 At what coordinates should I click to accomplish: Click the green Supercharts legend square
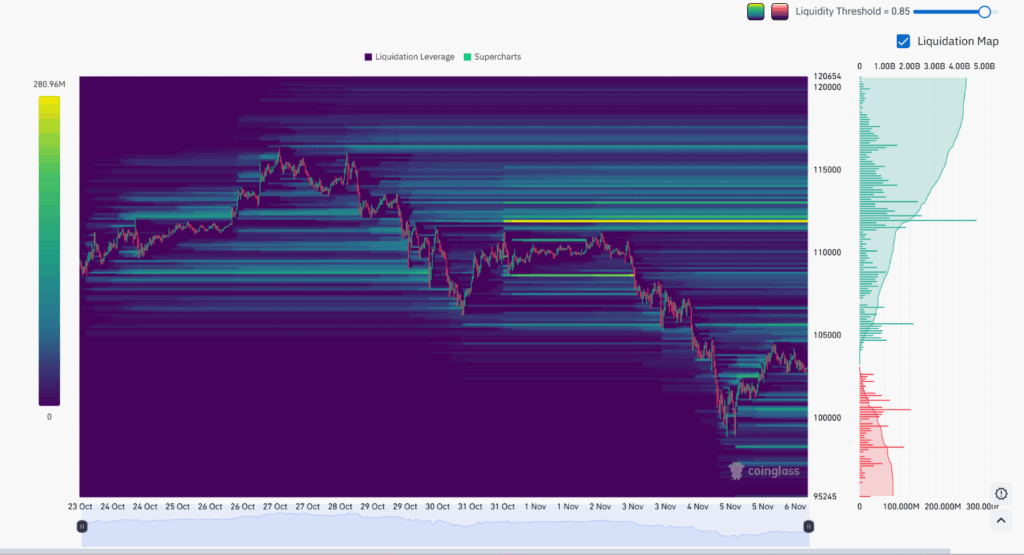click(467, 57)
